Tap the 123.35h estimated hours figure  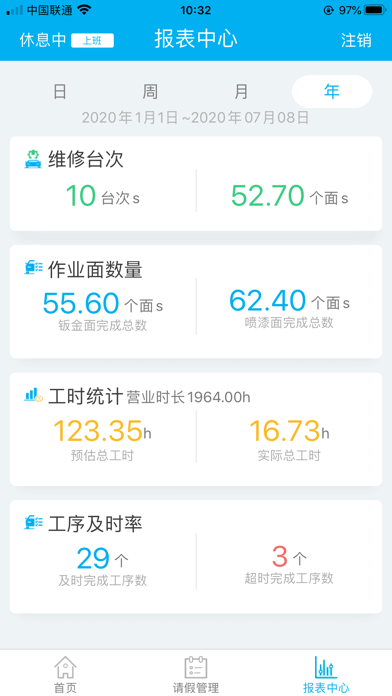click(102, 431)
